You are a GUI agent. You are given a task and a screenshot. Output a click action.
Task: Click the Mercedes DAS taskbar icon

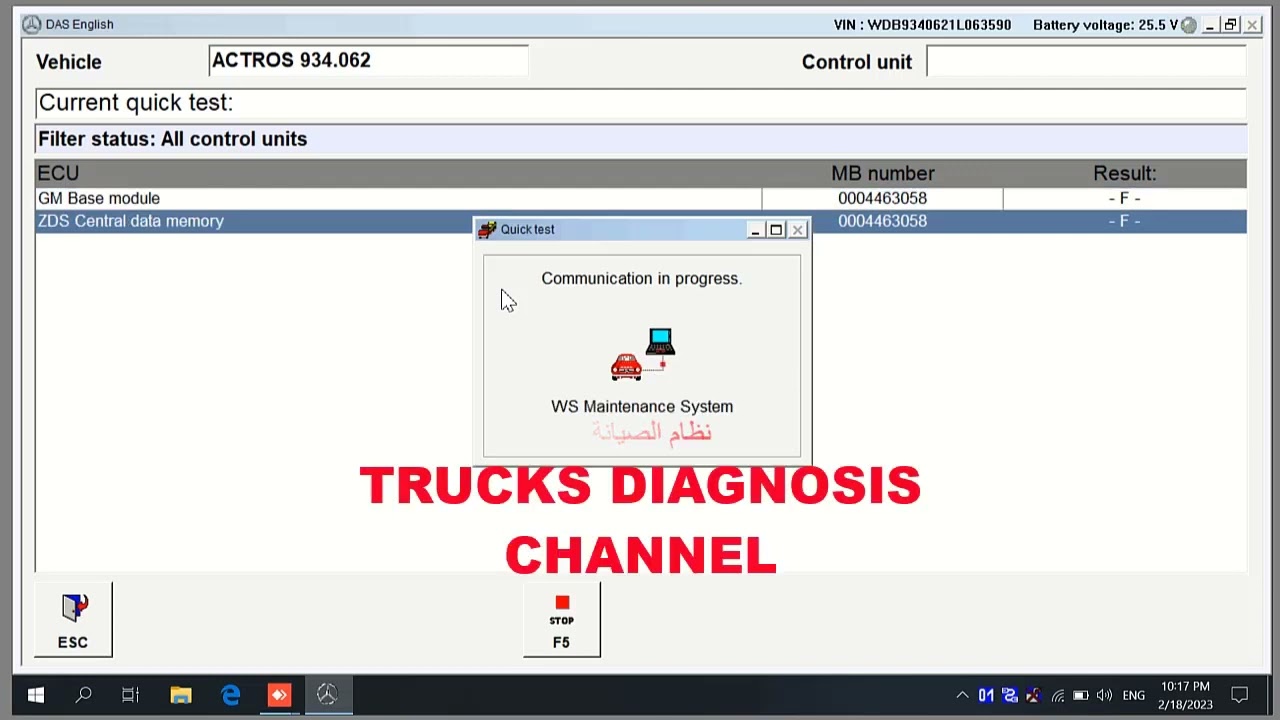[x=327, y=695]
